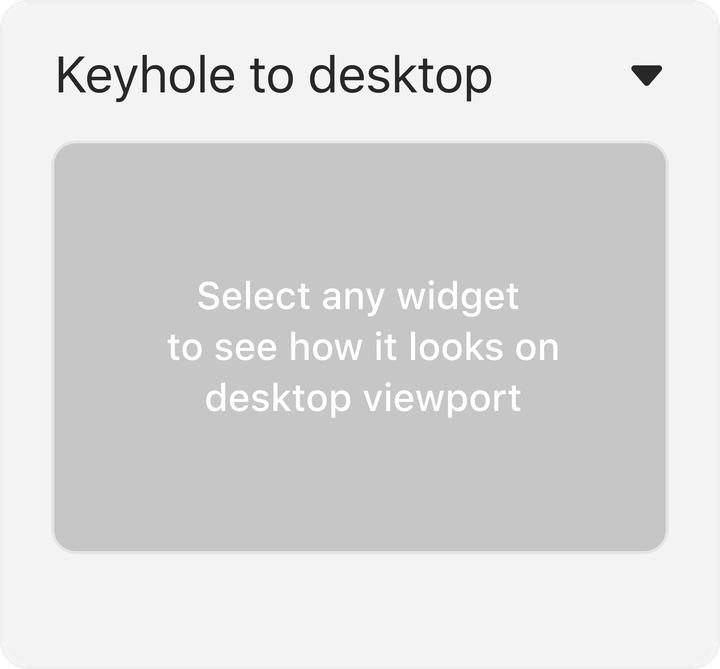720x669 pixels.
Task: Click the word 'Select' in the preview hint
Action: [254, 296]
